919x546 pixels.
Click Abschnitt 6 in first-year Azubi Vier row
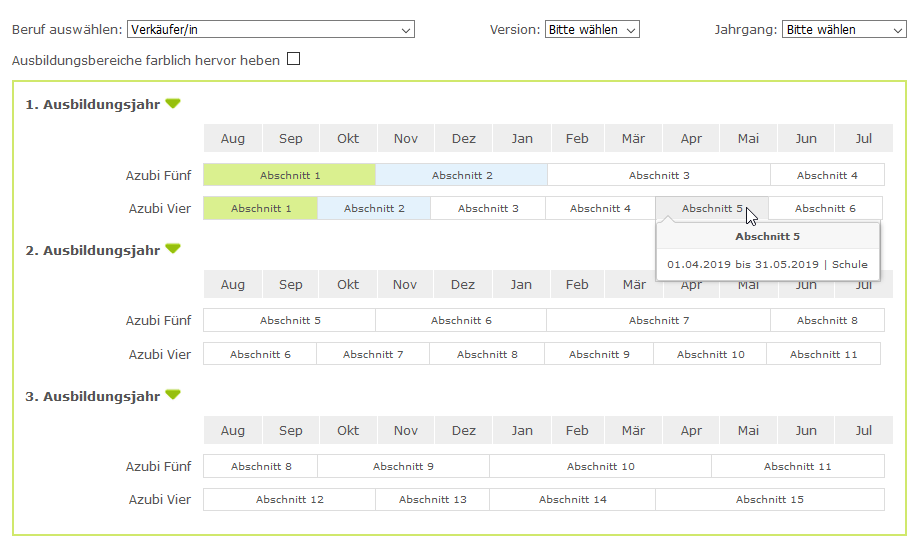click(x=825, y=208)
